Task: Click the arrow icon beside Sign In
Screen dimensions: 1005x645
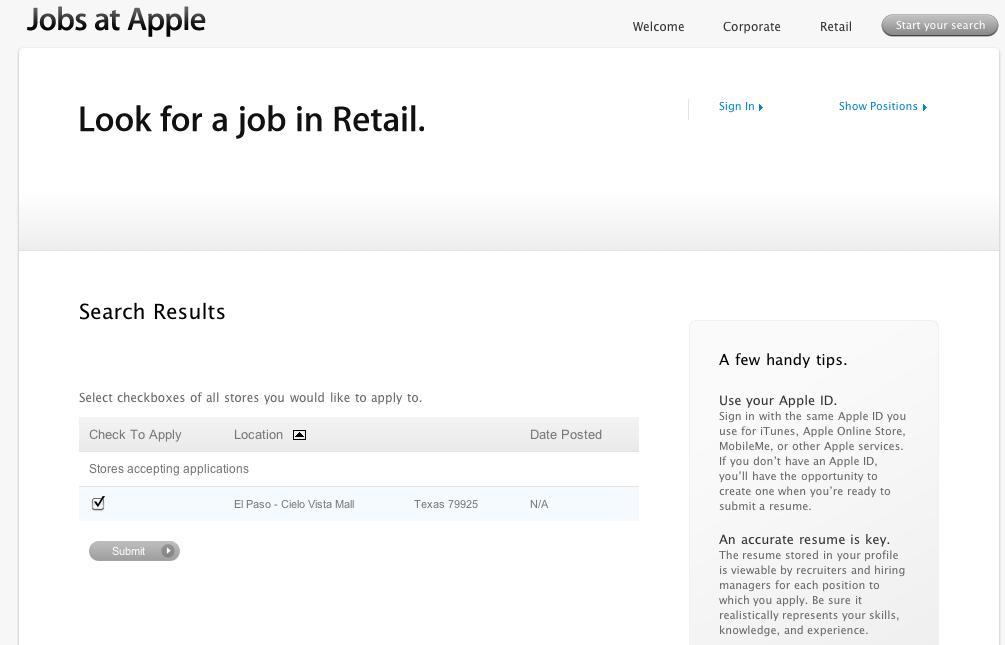Action: 761,107
